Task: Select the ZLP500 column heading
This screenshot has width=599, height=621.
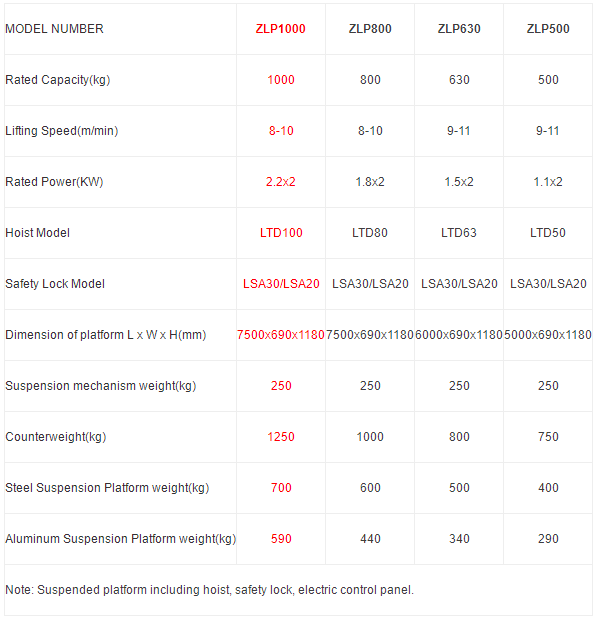Action: click(x=548, y=29)
